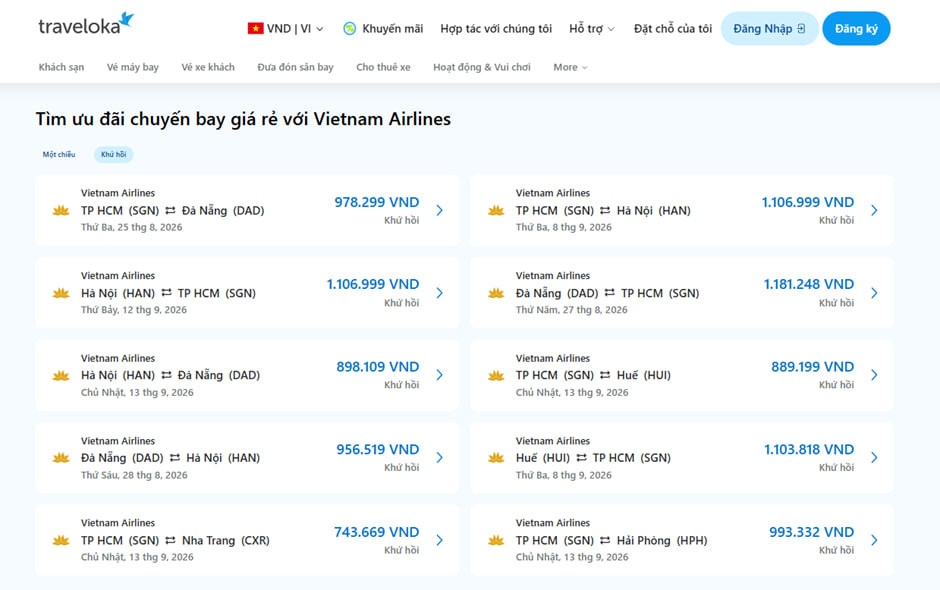Click the lotus logo on Hà Nội–Đà Nẵng card
Screen dimensions: 940x590
point(61,375)
